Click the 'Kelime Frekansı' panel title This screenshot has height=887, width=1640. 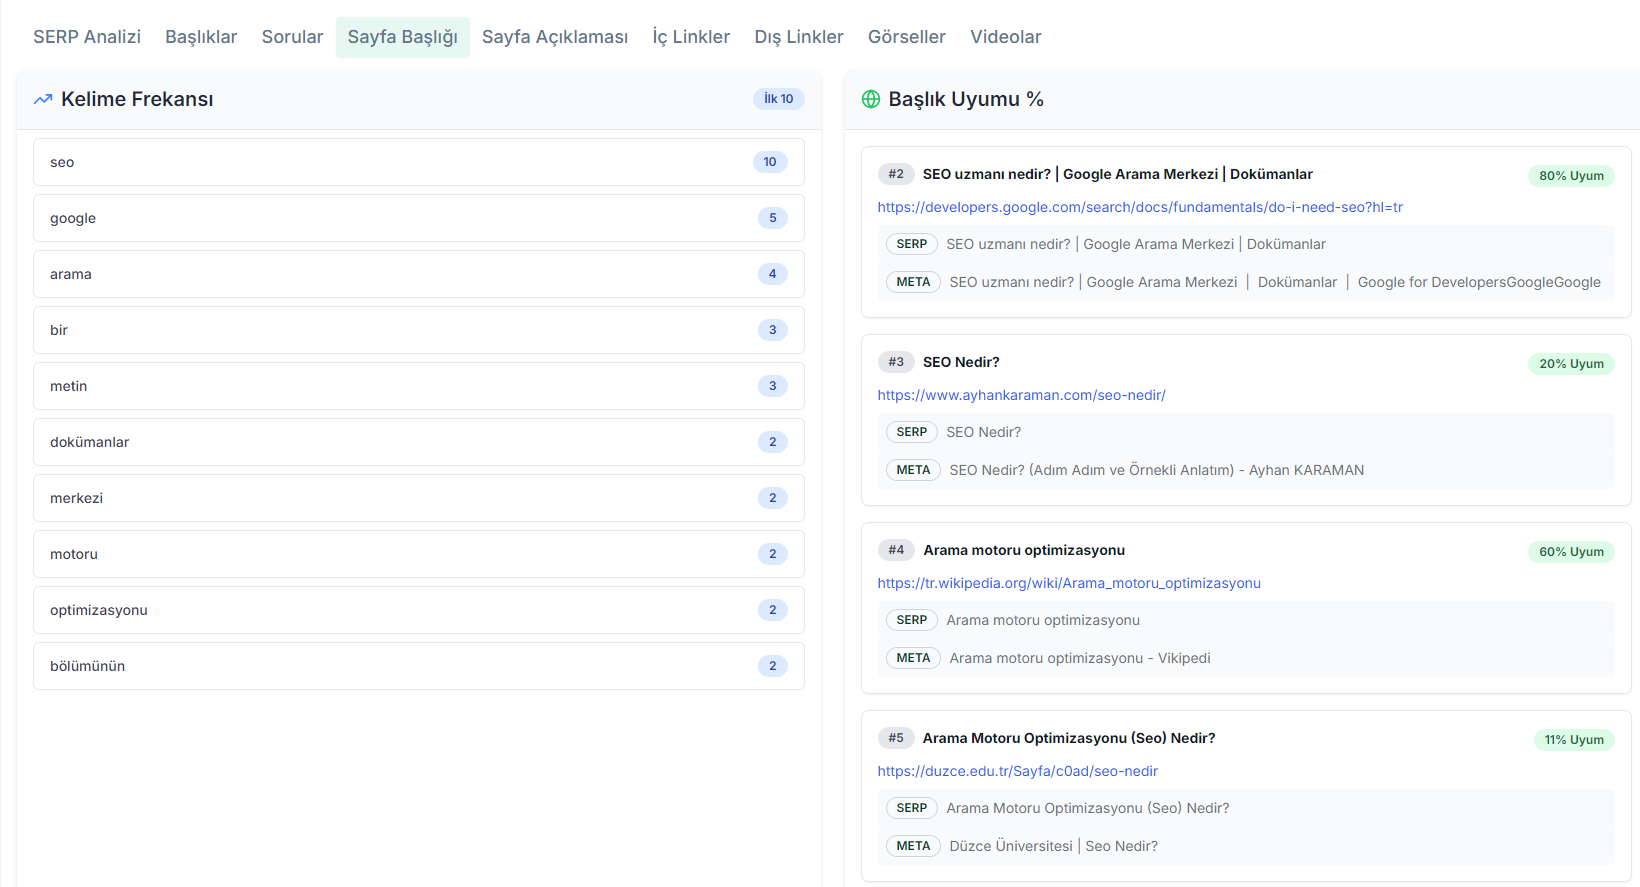137,99
